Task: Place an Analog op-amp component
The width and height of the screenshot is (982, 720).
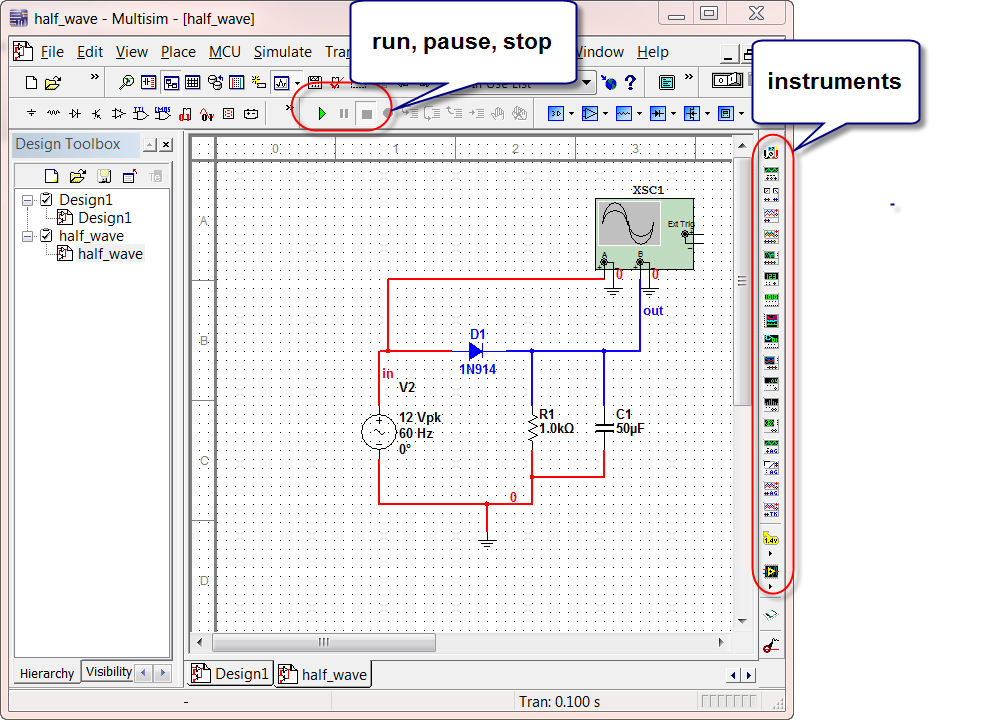Action: (x=118, y=113)
